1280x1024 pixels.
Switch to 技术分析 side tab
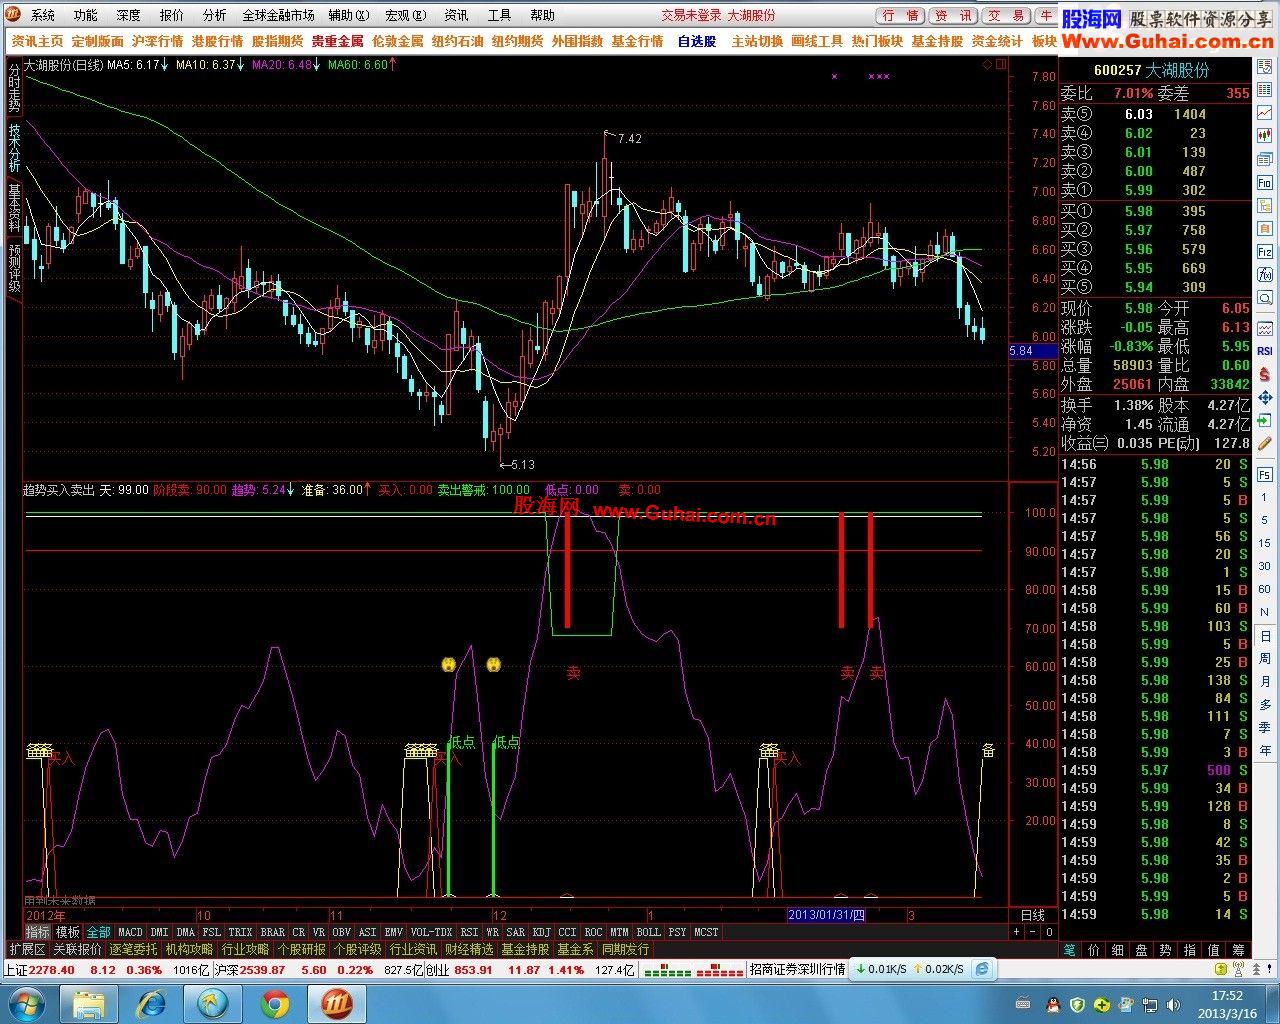(14, 147)
